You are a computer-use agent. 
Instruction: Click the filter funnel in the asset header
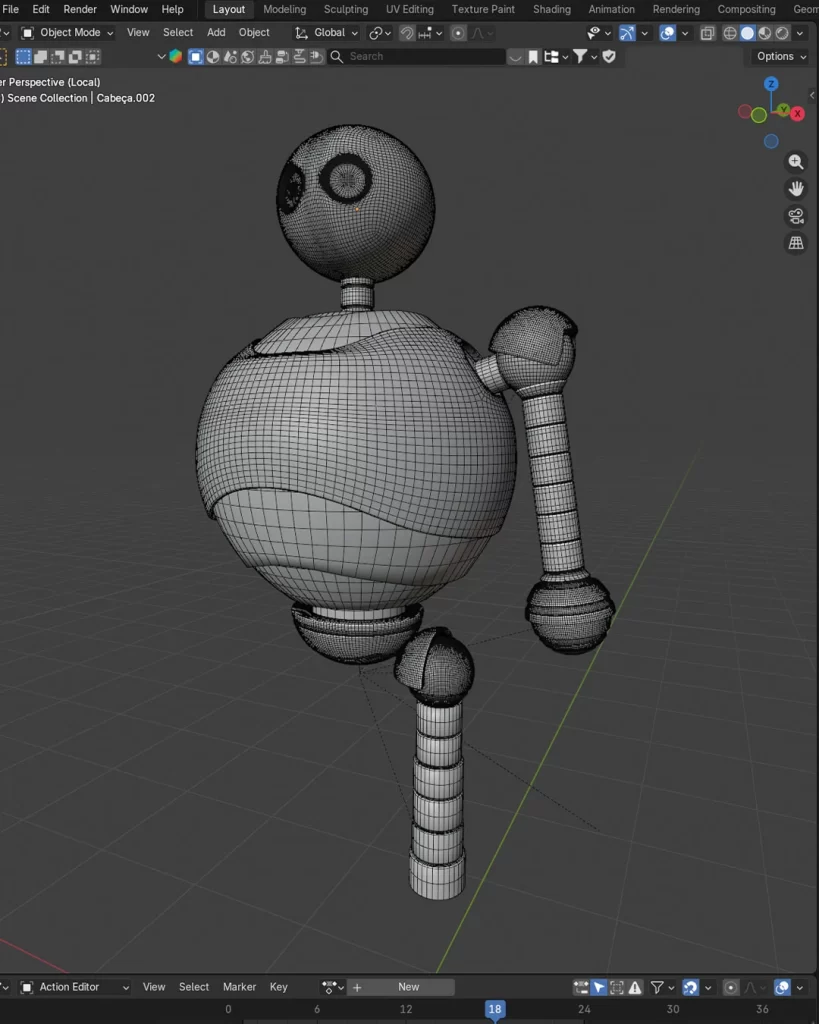(580, 57)
